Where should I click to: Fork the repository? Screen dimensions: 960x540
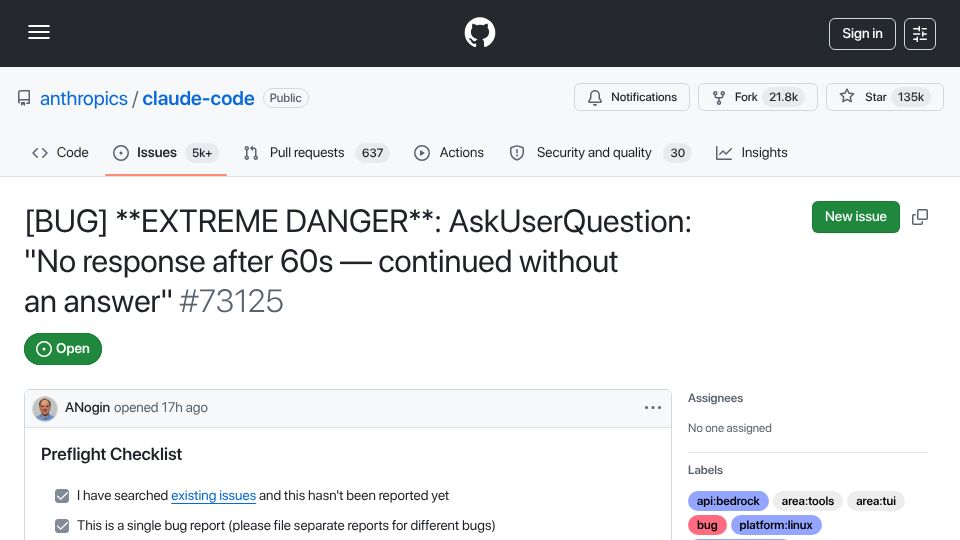pos(758,97)
